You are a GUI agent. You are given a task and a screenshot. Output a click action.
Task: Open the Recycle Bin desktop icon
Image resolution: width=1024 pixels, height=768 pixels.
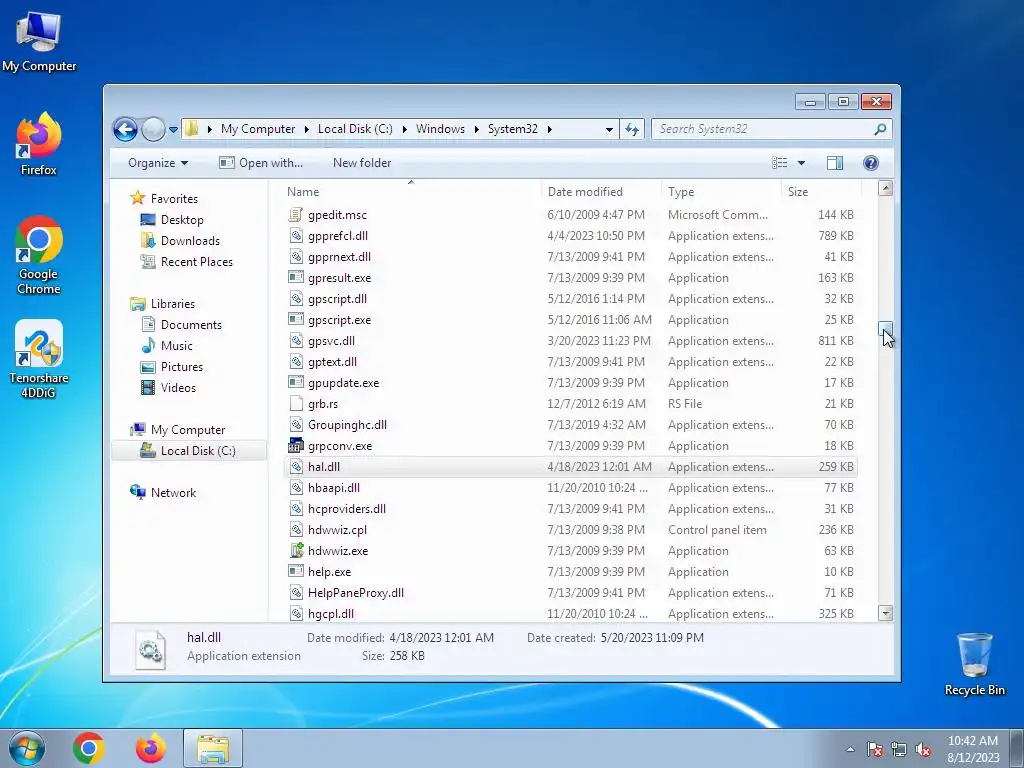(x=974, y=664)
